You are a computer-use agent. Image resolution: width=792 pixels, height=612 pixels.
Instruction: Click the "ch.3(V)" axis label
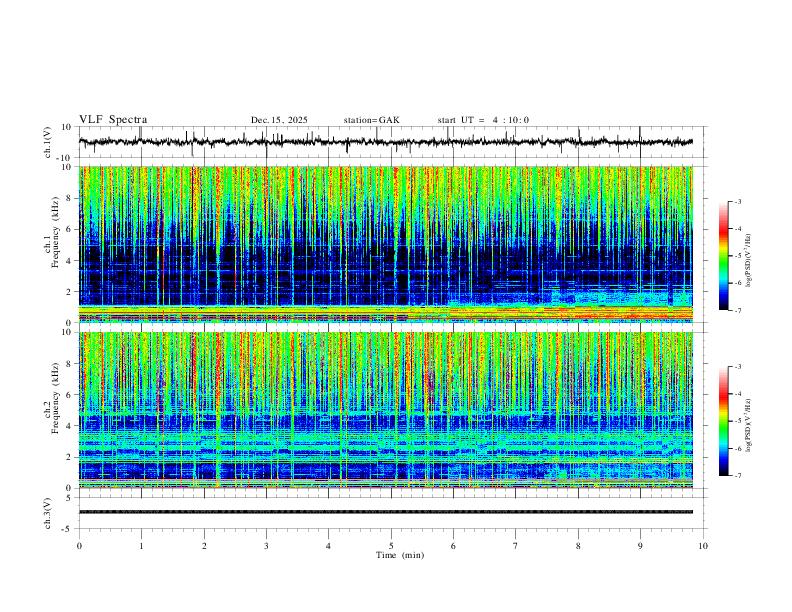point(48,513)
